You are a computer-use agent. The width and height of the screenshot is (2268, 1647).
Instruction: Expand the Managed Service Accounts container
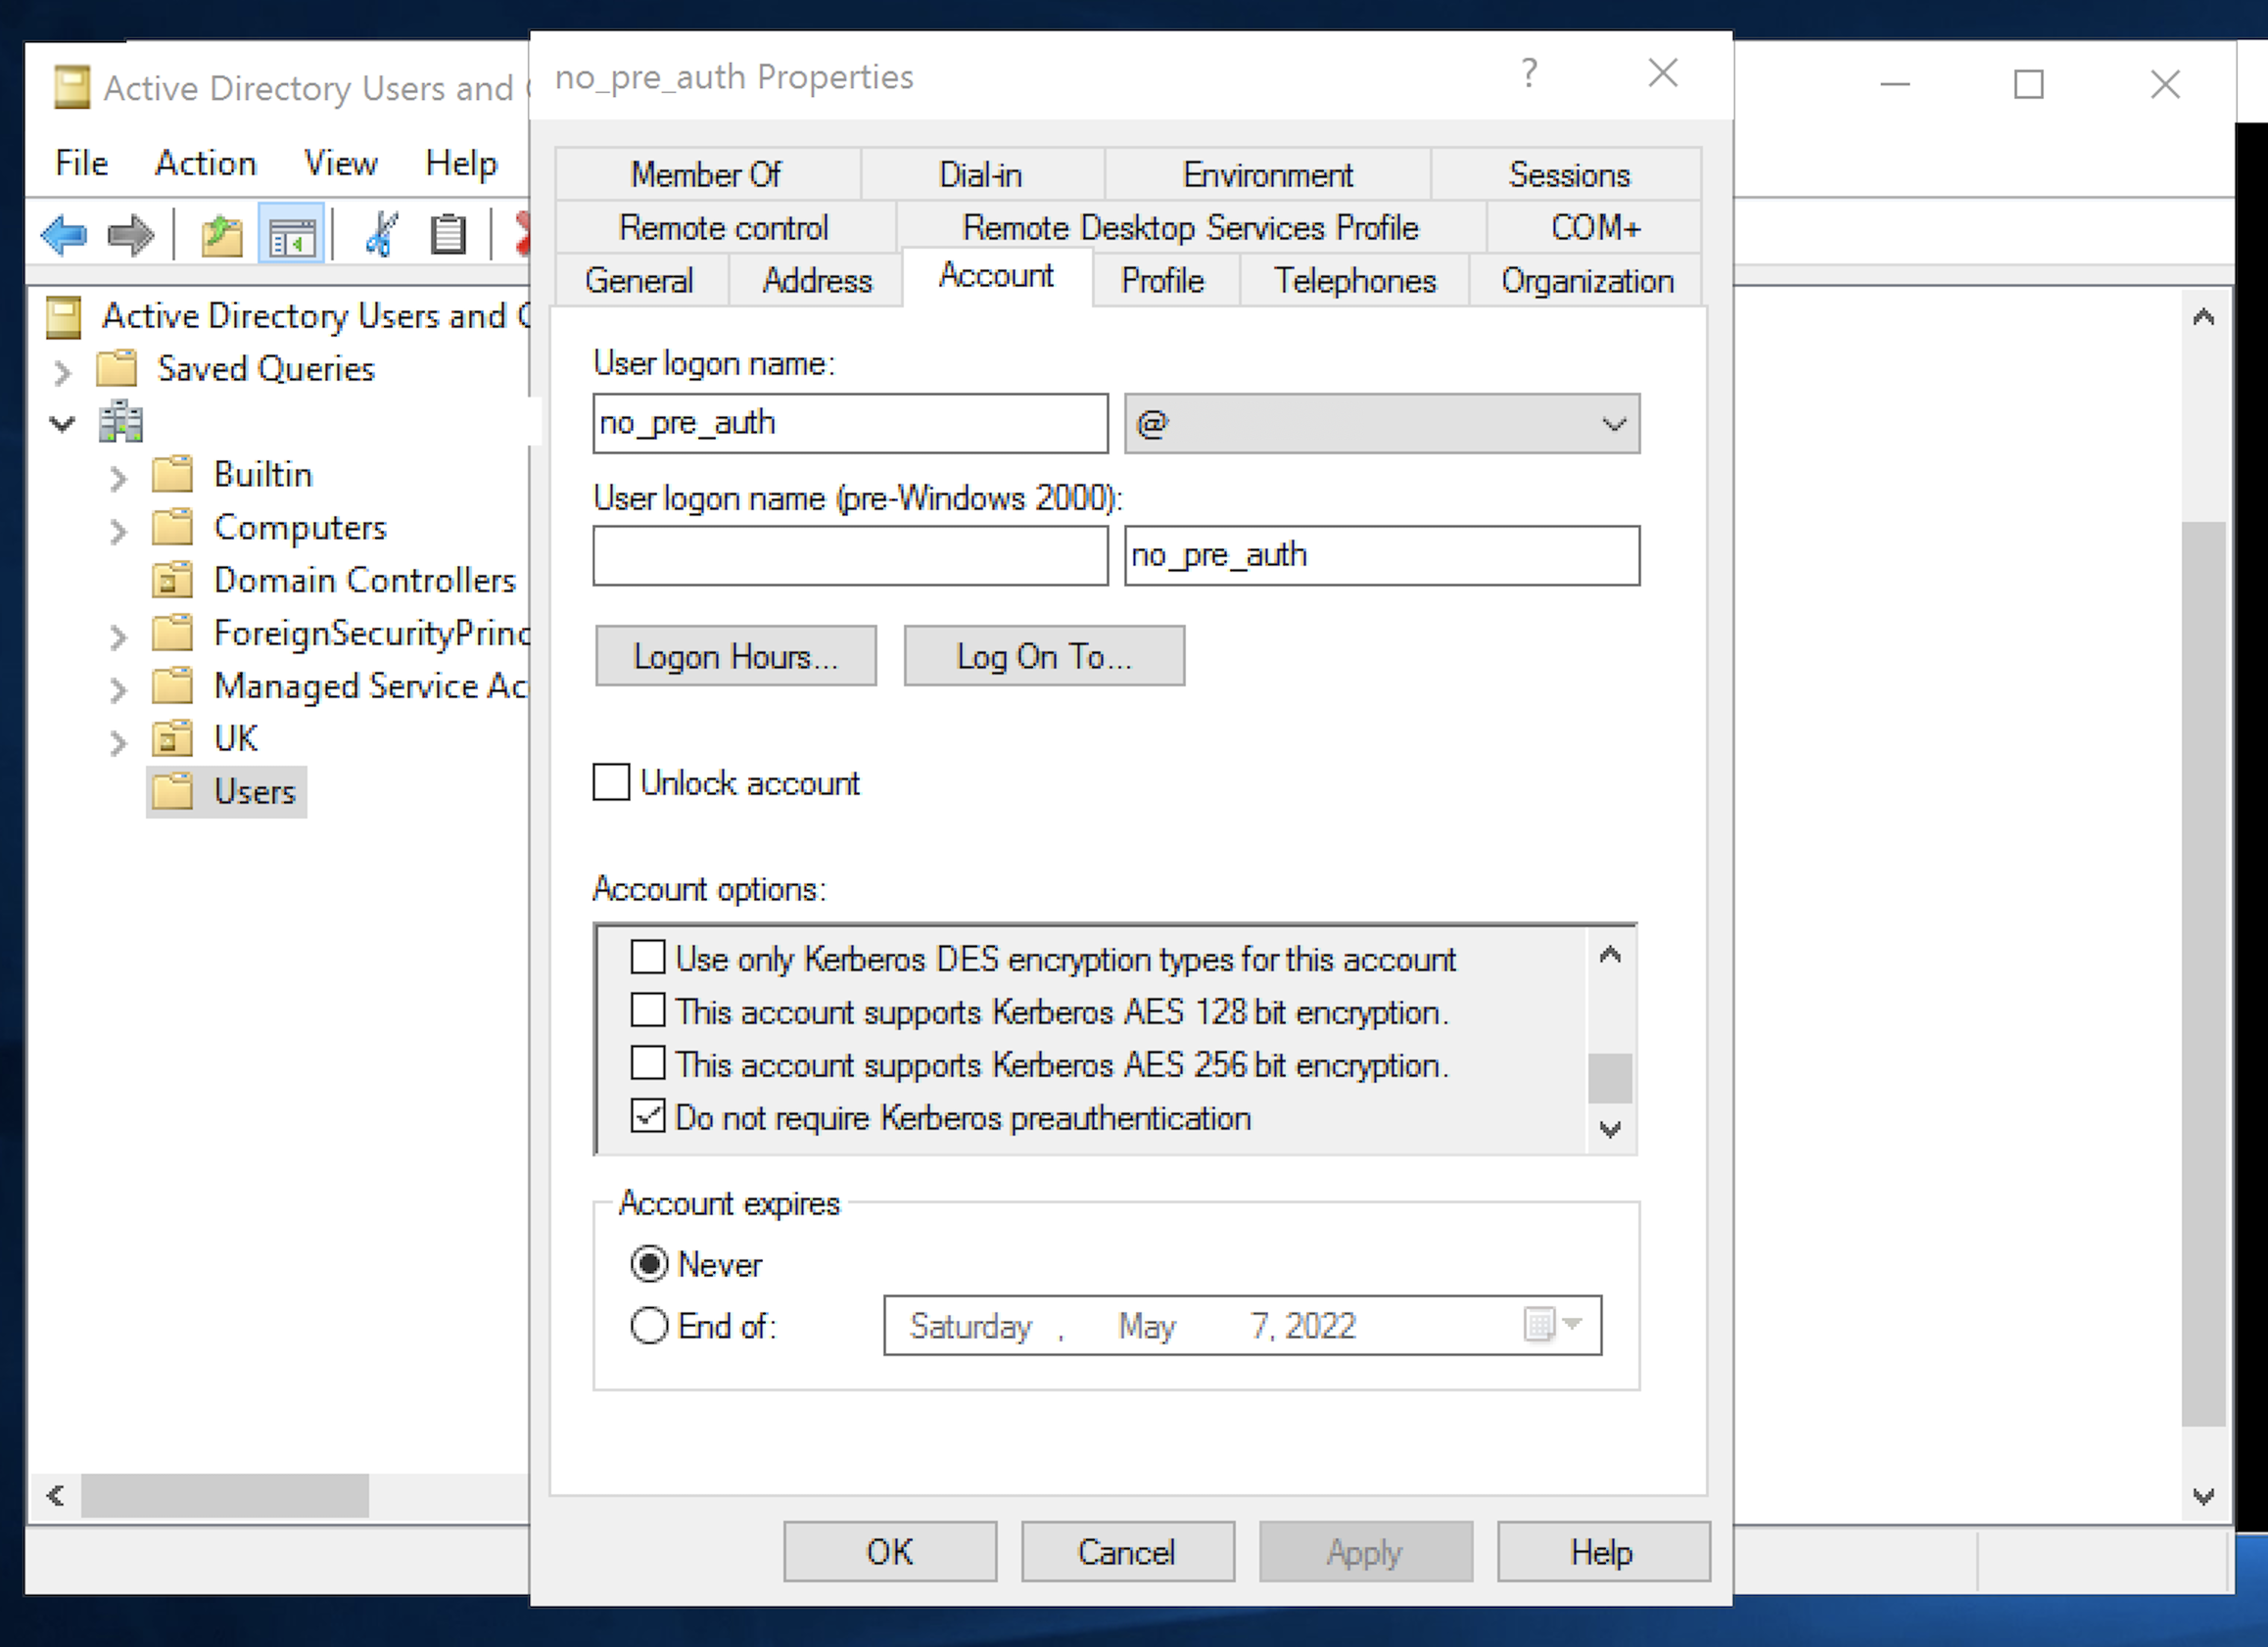pos(118,690)
